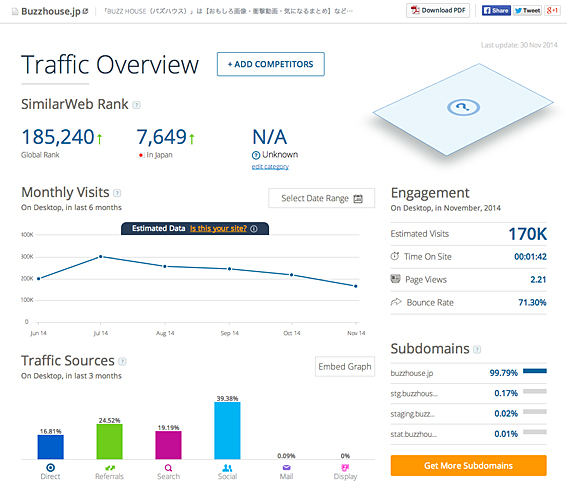Click the Time On Site value 00:01:42
The width and height of the screenshot is (567, 489).
530,257
